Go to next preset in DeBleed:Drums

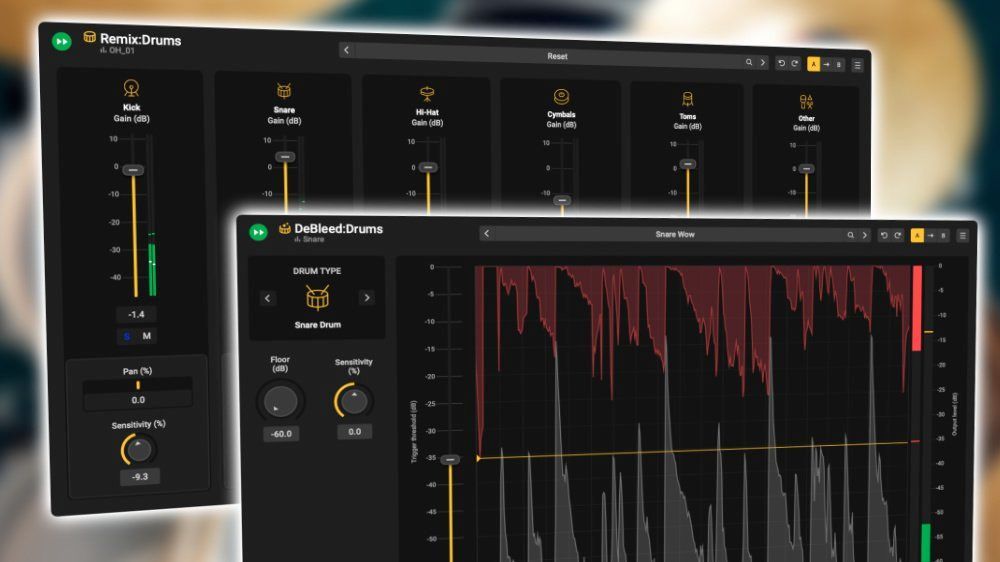[x=865, y=235]
